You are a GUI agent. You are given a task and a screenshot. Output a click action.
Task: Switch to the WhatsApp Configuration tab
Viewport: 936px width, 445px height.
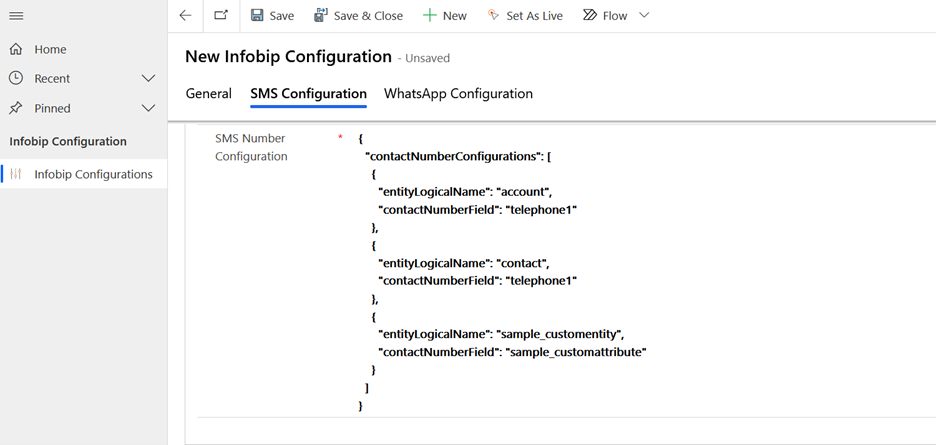[458, 94]
